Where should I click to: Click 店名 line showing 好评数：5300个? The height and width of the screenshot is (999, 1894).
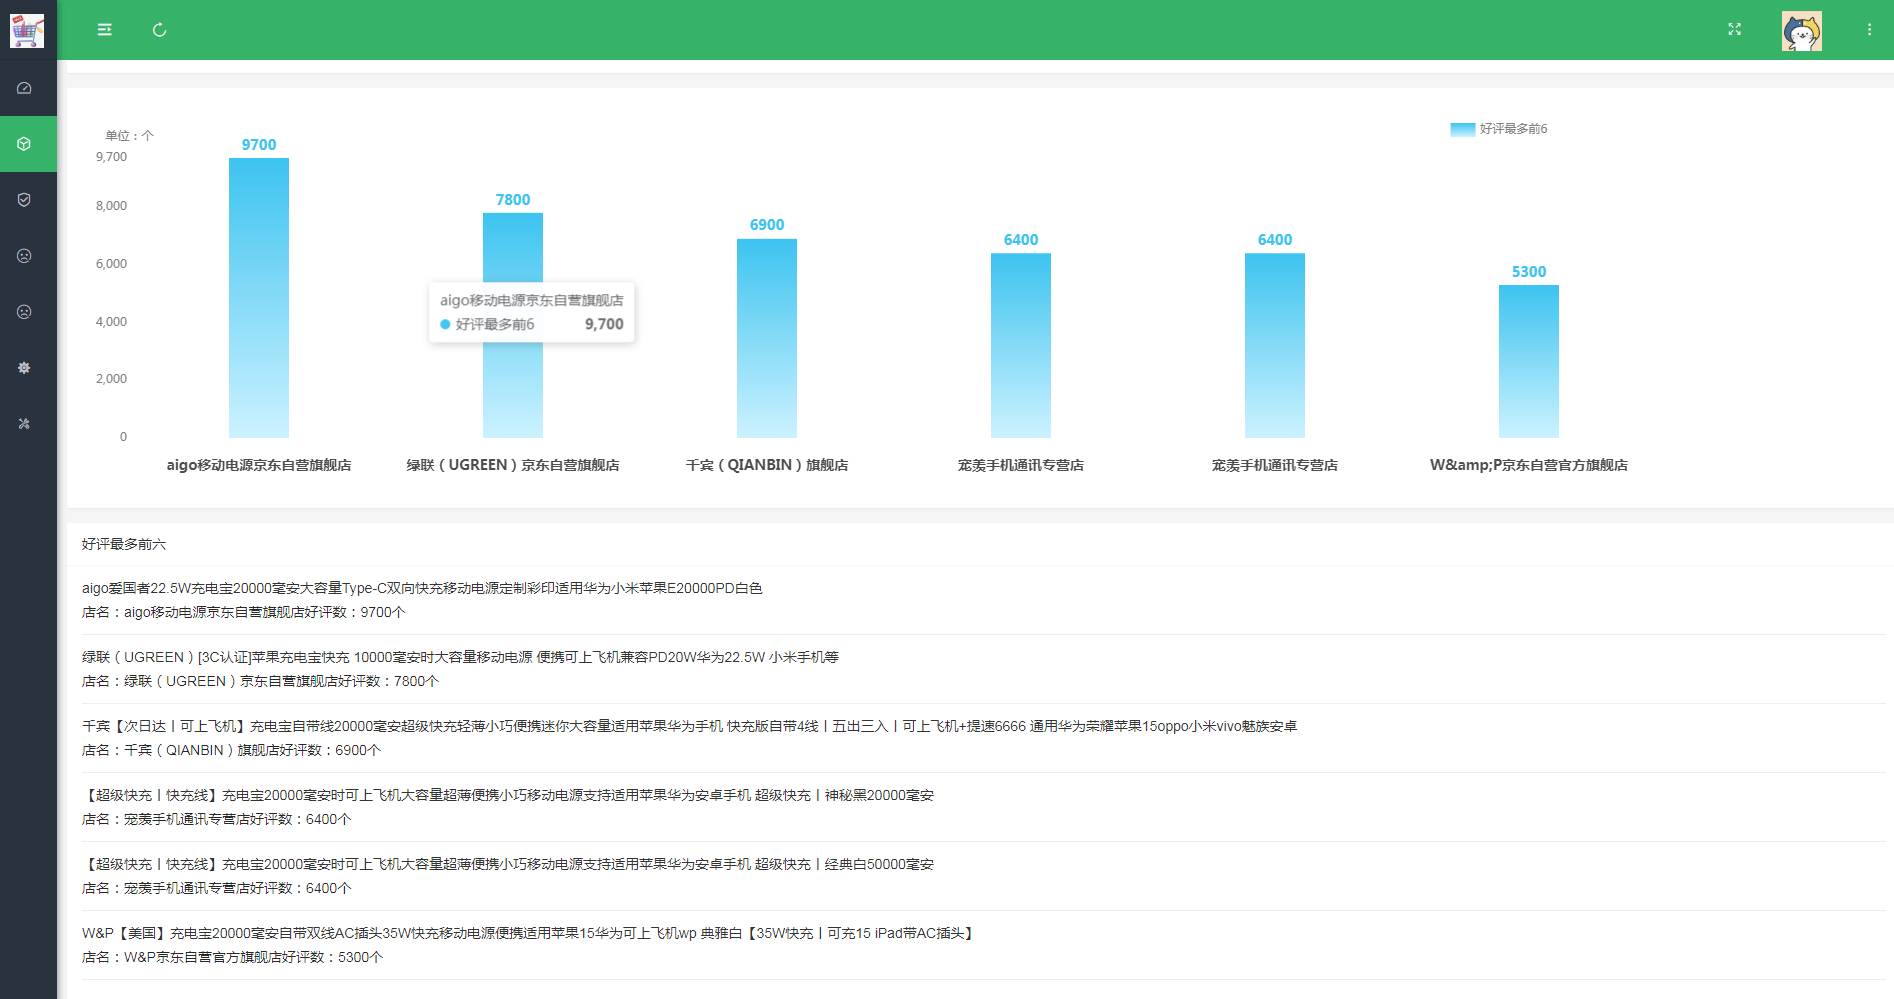pyautogui.click(x=233, y=957)
